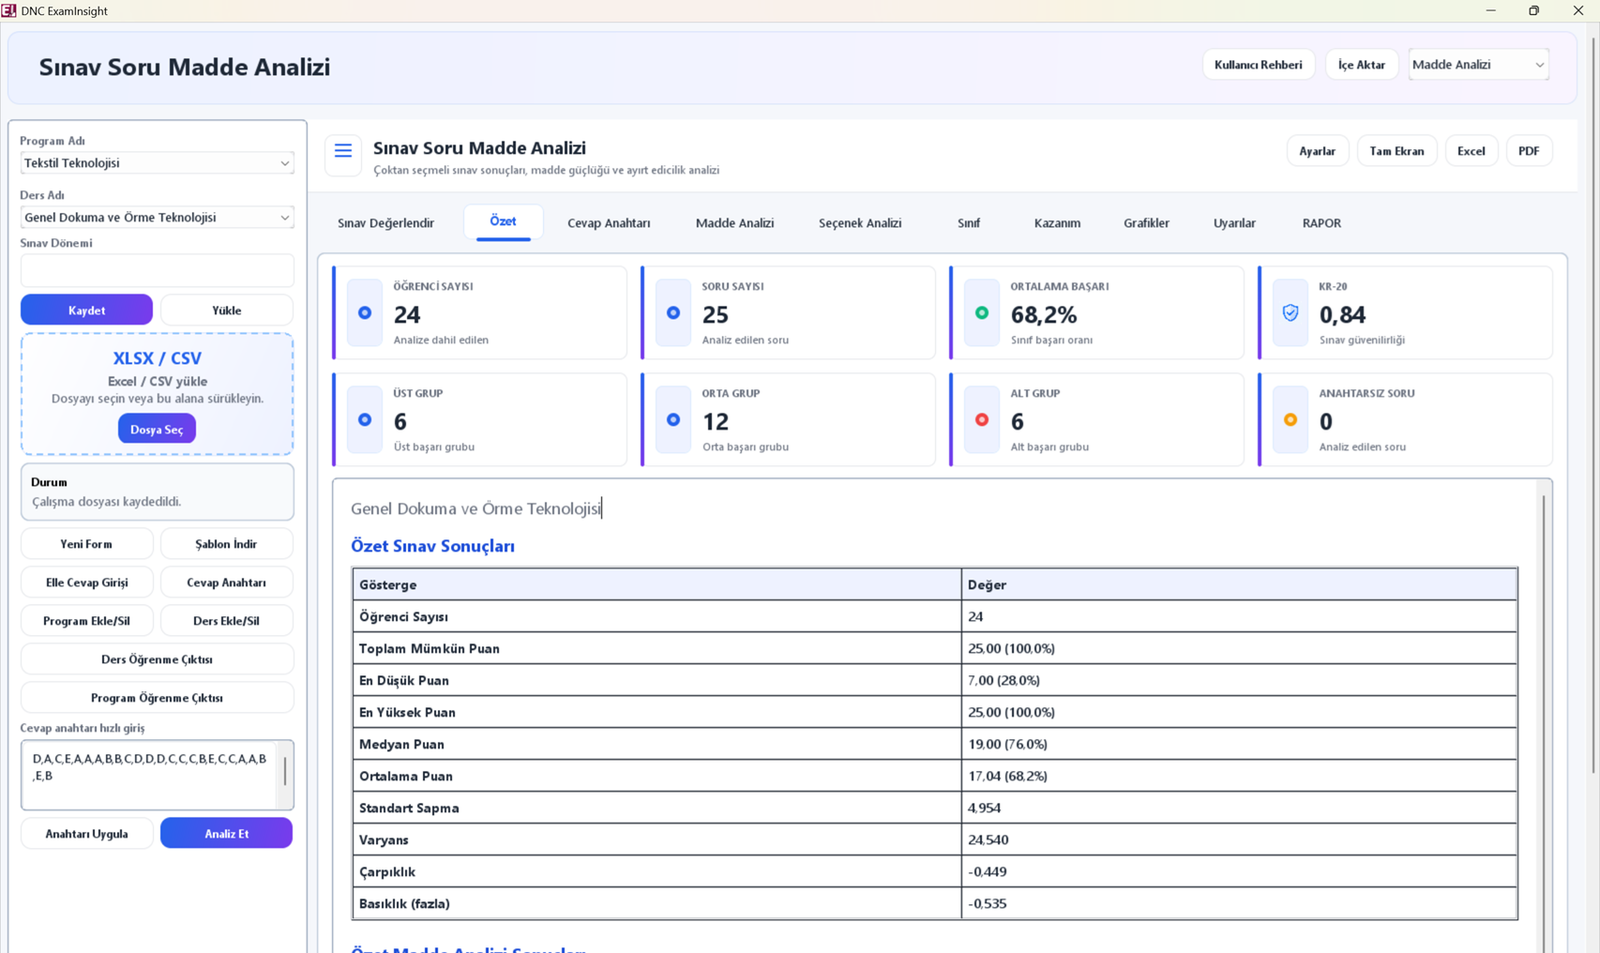
Task: Export the report as PDF
Action: click(x=1529, y=151)
